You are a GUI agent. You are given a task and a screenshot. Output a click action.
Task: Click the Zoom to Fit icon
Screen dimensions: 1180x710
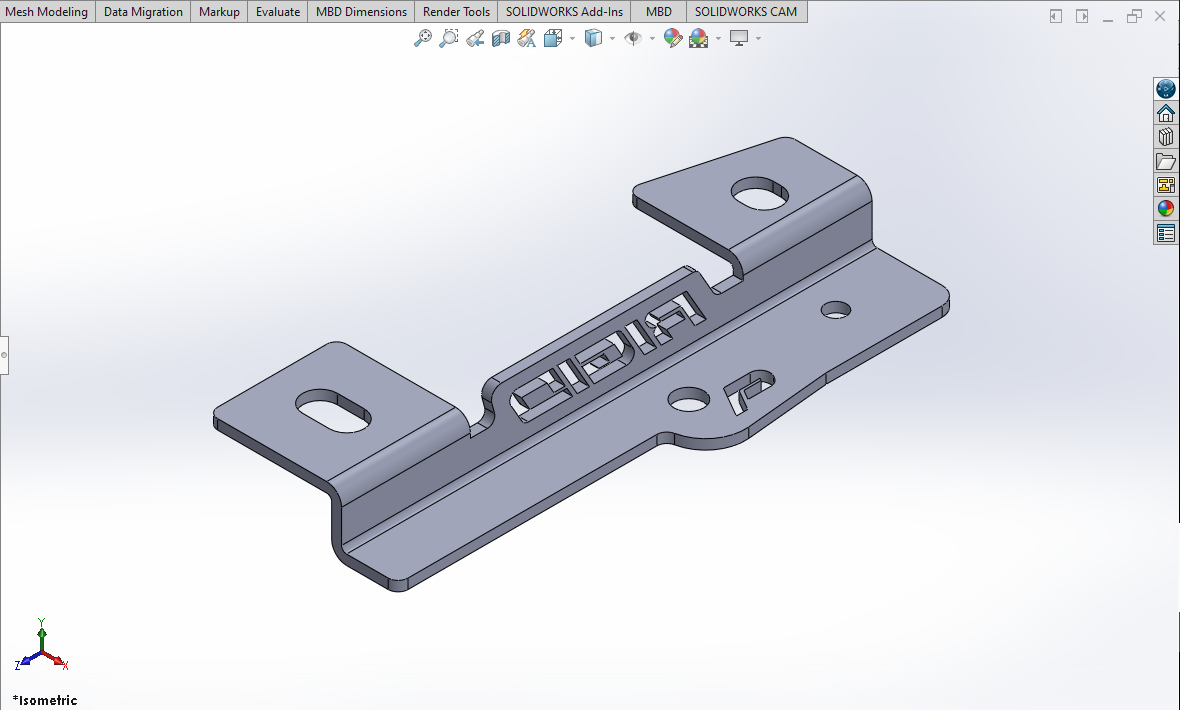pyautogui.click(x=423, y=38)
